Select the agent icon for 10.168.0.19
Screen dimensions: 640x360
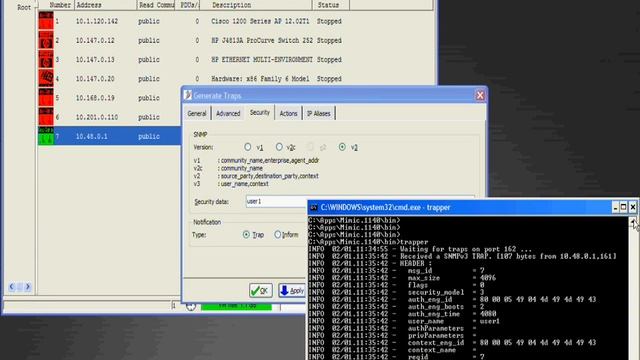(46, 97)
